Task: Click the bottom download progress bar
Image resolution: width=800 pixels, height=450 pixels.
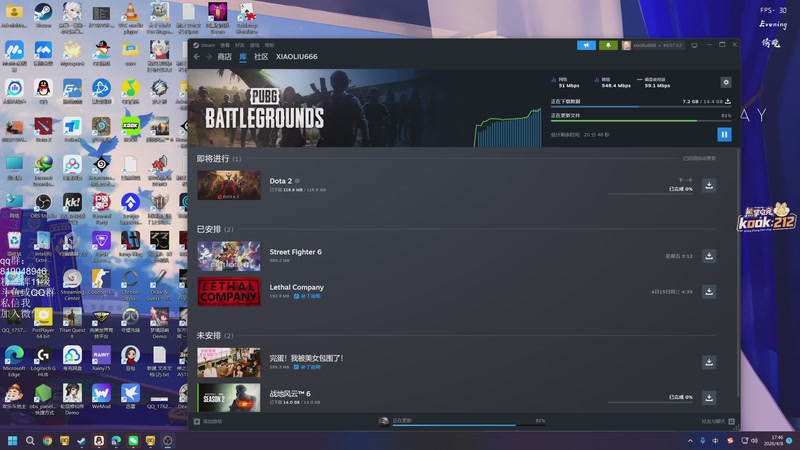Action: [x=468, y=424]
